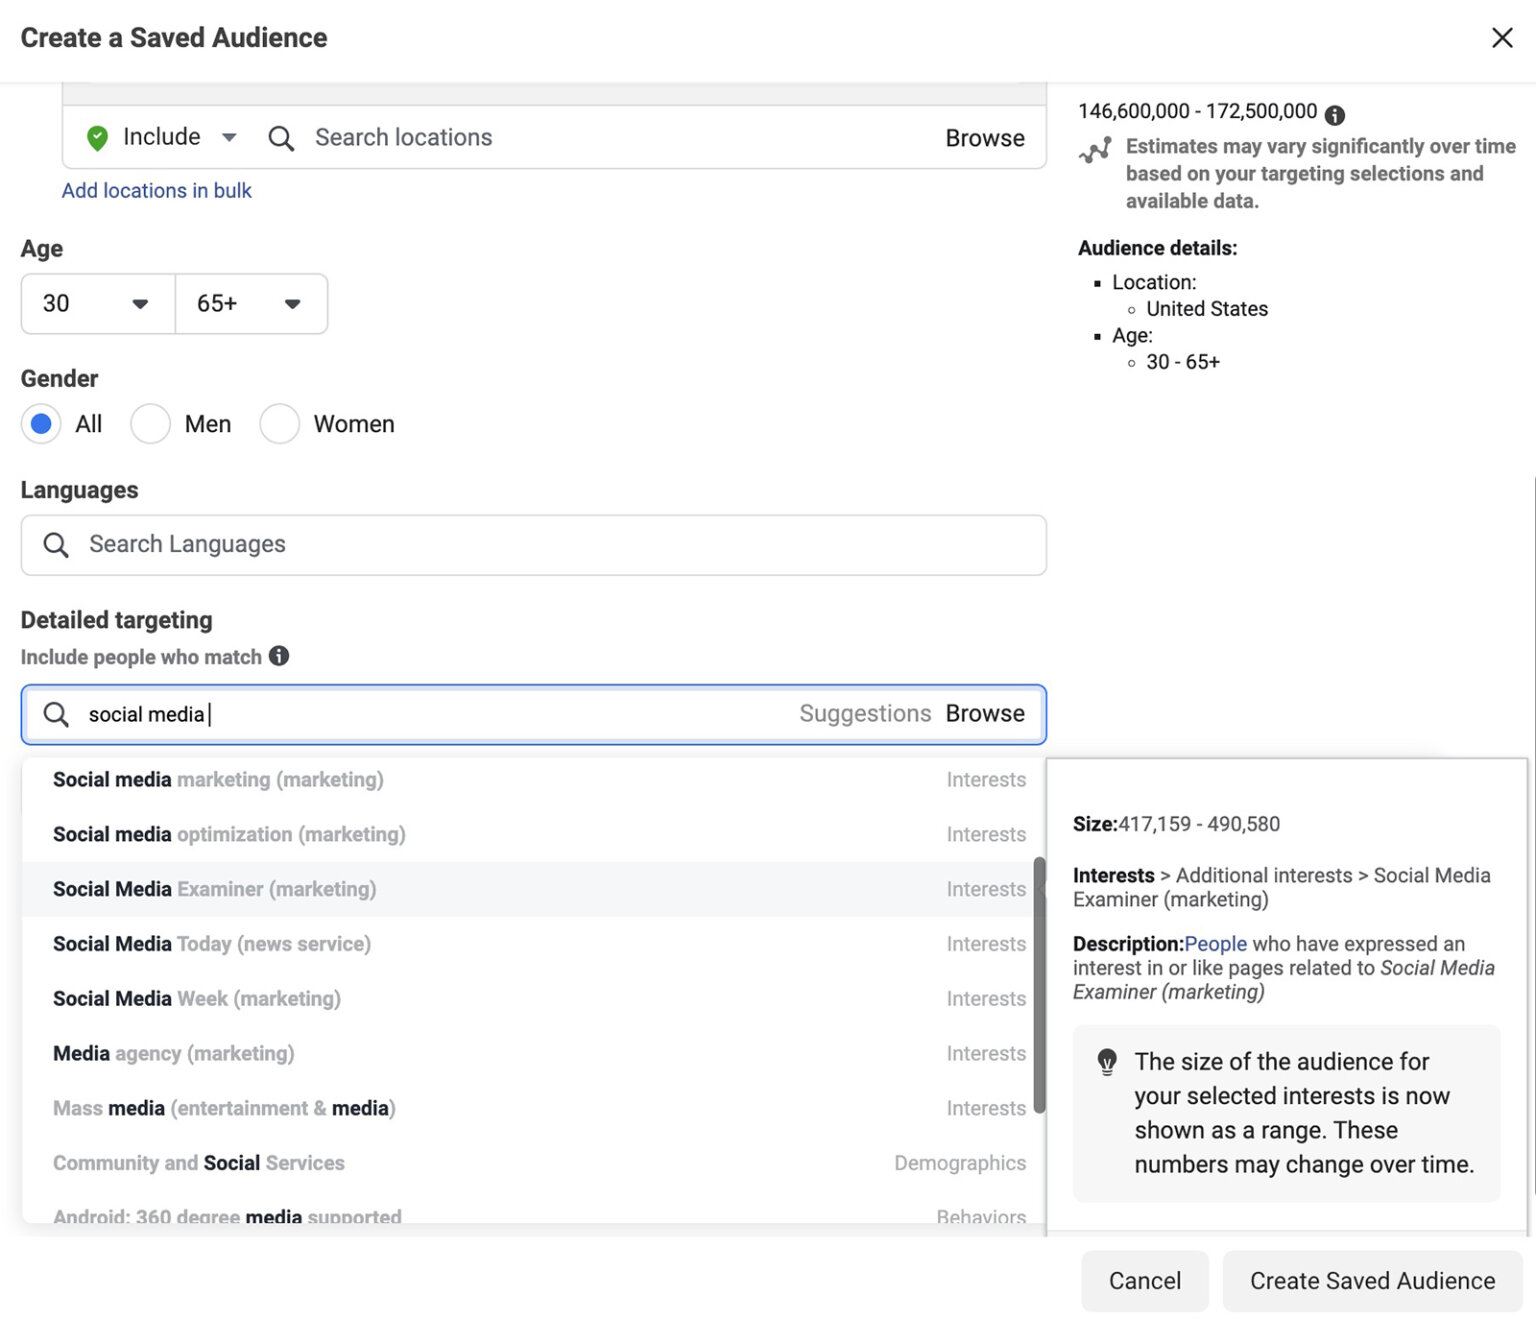Select the Women gender radio button

(280, 424)
